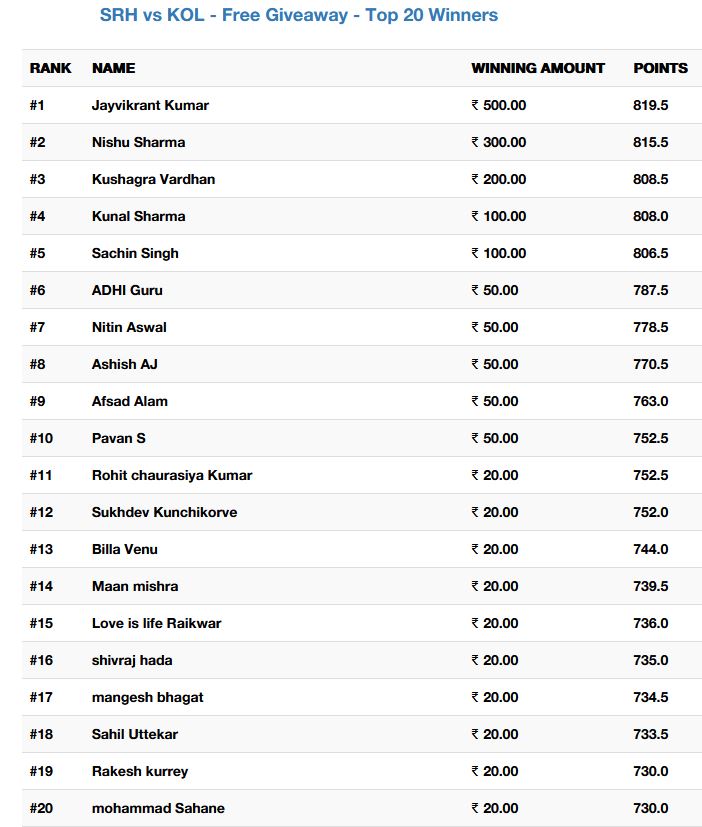Click the Nishu Sharma row name

point(138,142)
